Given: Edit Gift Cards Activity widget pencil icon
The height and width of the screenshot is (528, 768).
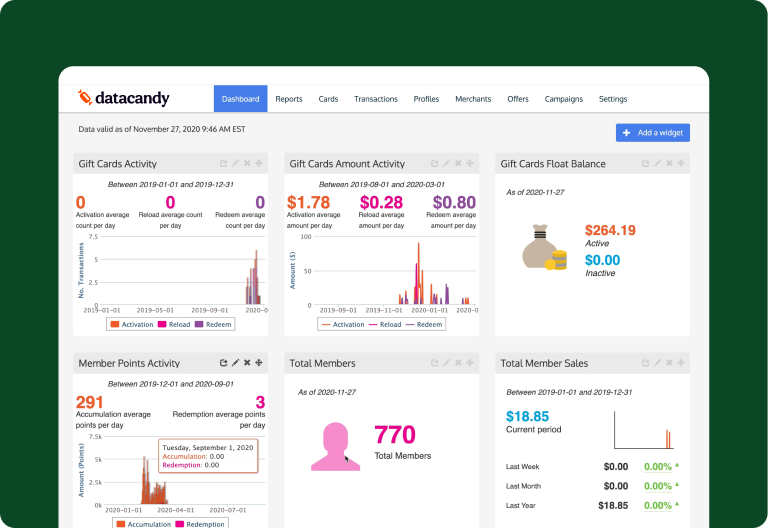Looking at the screenshot, I should (236, 164).
